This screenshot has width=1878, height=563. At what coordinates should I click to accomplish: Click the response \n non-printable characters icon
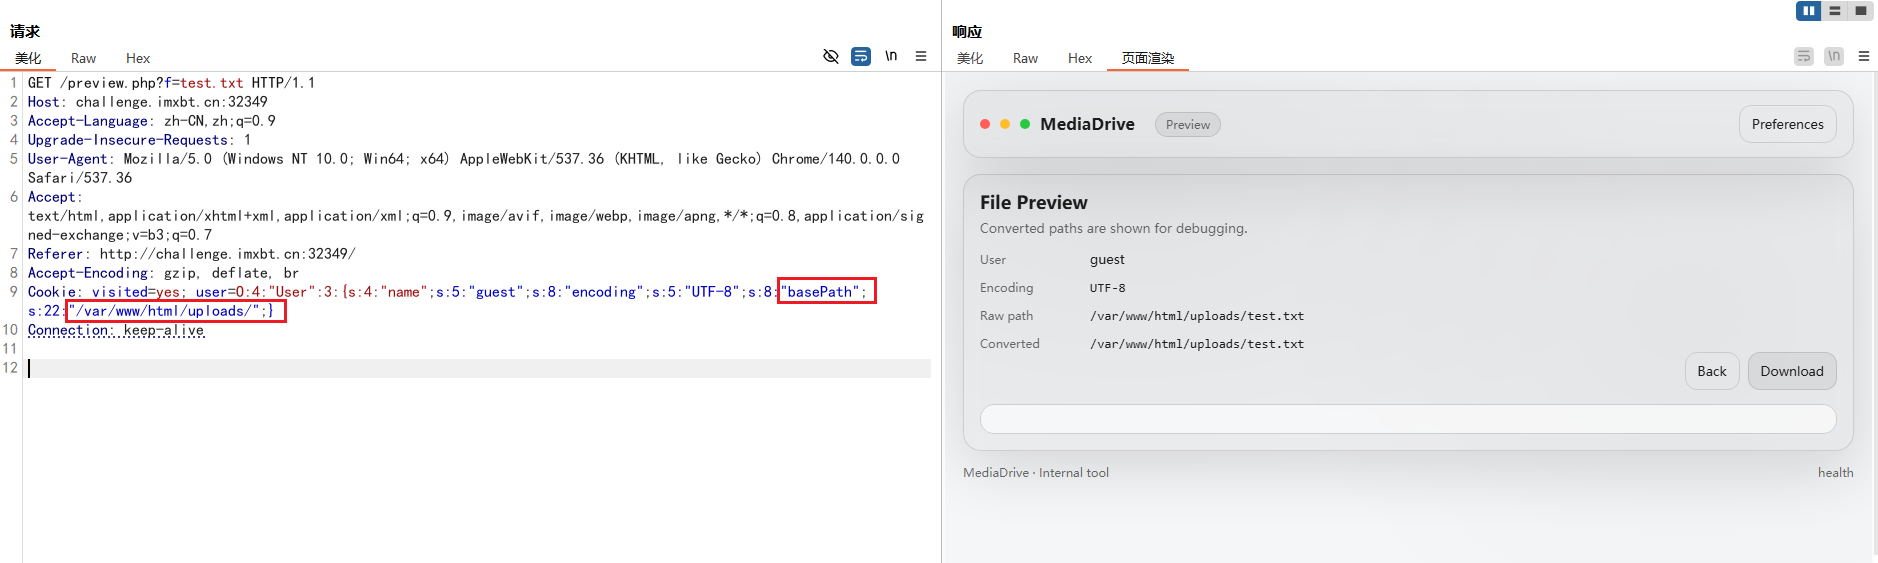pos(1833,56)
